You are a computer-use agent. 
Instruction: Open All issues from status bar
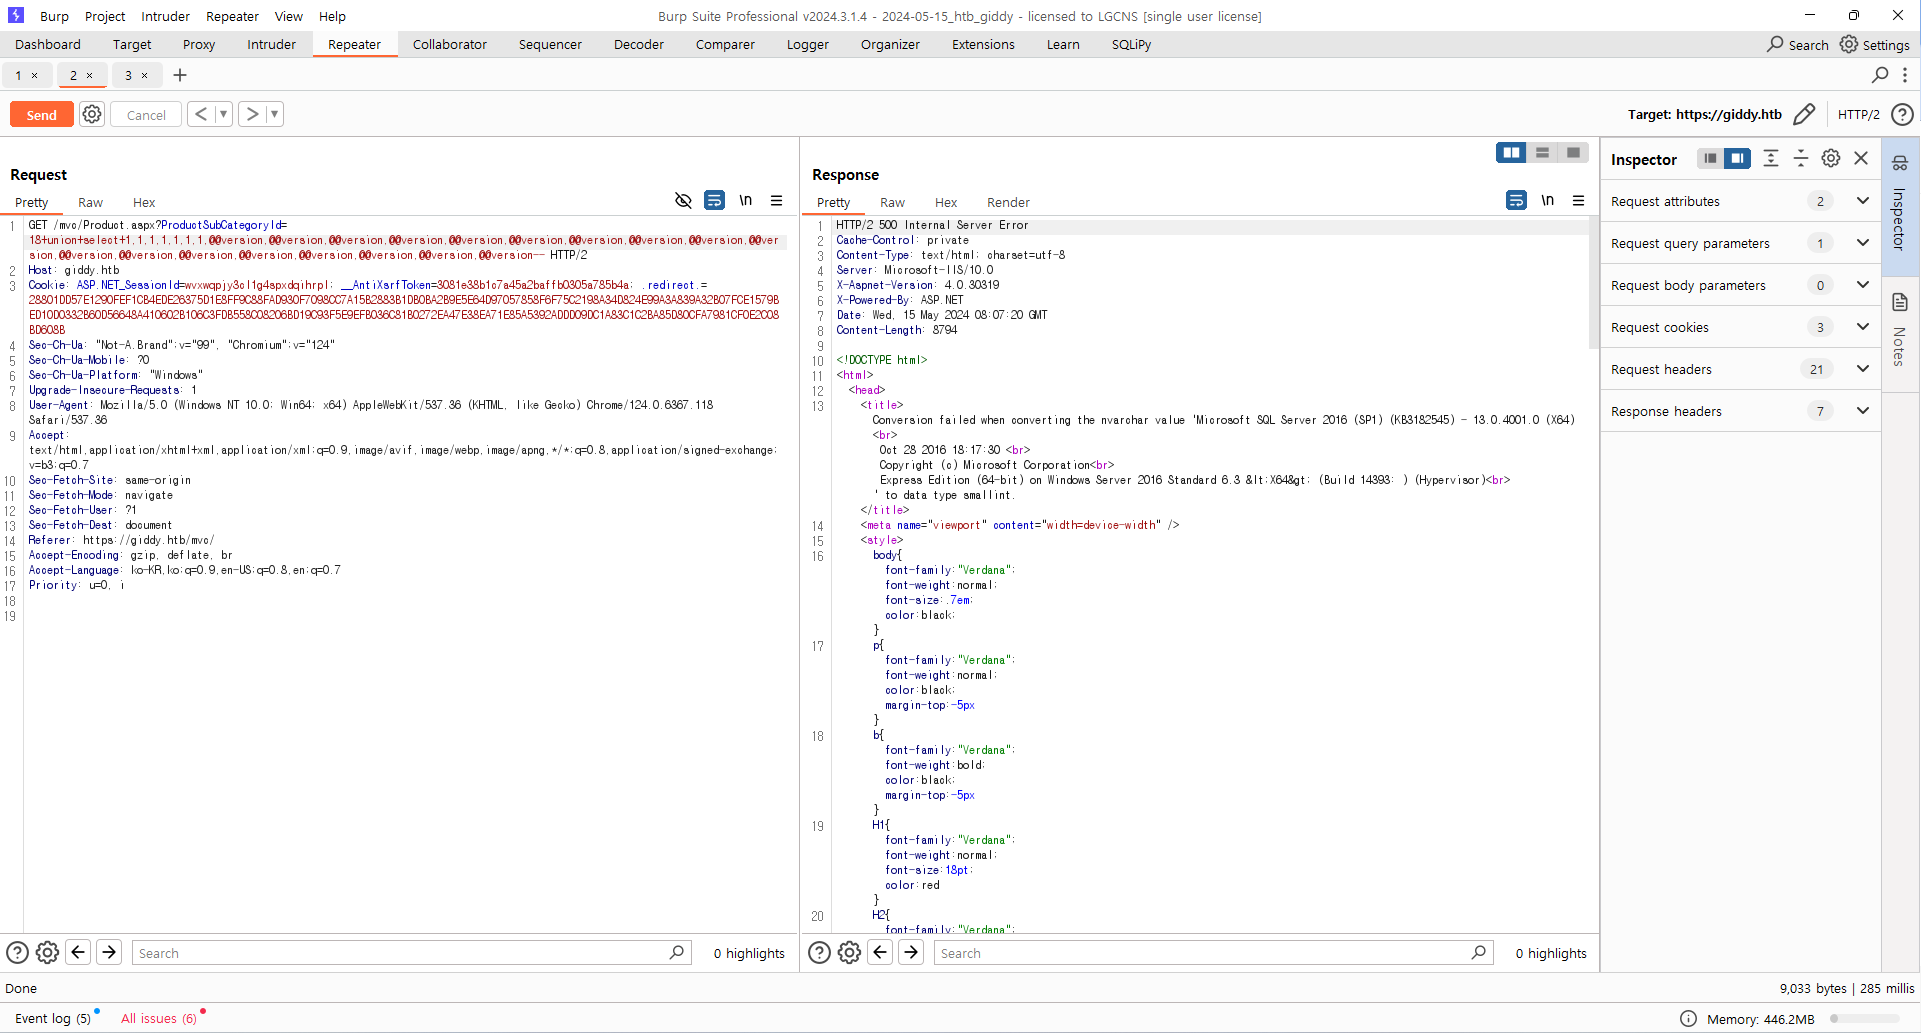point(159,1018)
